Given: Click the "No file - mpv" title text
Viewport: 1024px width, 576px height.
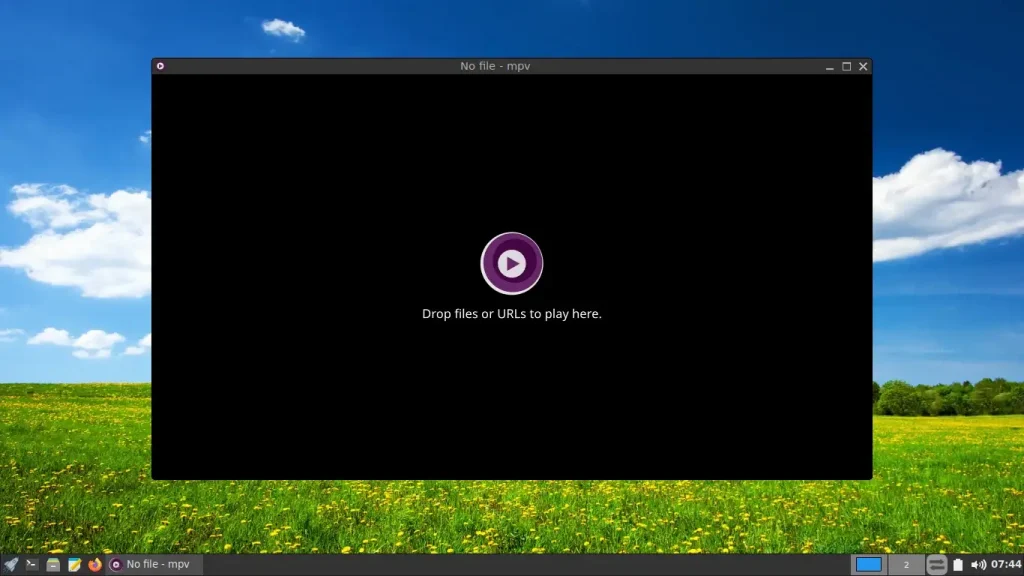Looking at the screenshot, I should point(495,66).
